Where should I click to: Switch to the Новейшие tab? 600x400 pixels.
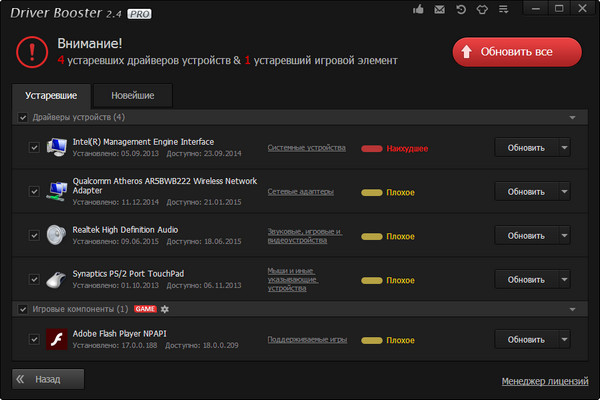pyautogui.click(x=132, y=96)
